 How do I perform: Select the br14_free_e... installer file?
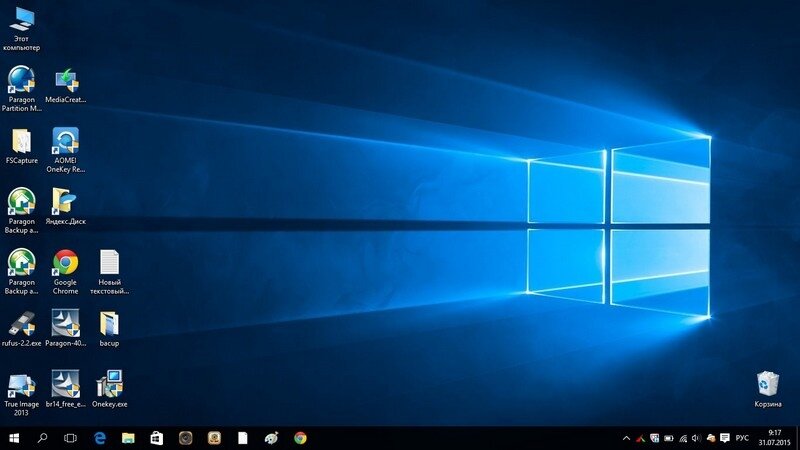65,389
